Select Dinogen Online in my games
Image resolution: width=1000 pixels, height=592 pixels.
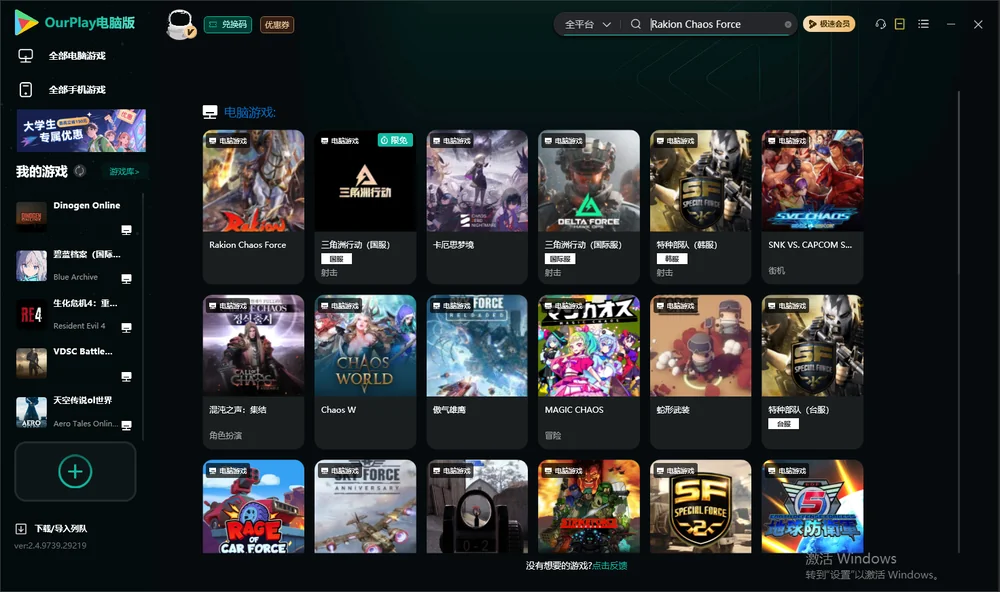(75, 217)
